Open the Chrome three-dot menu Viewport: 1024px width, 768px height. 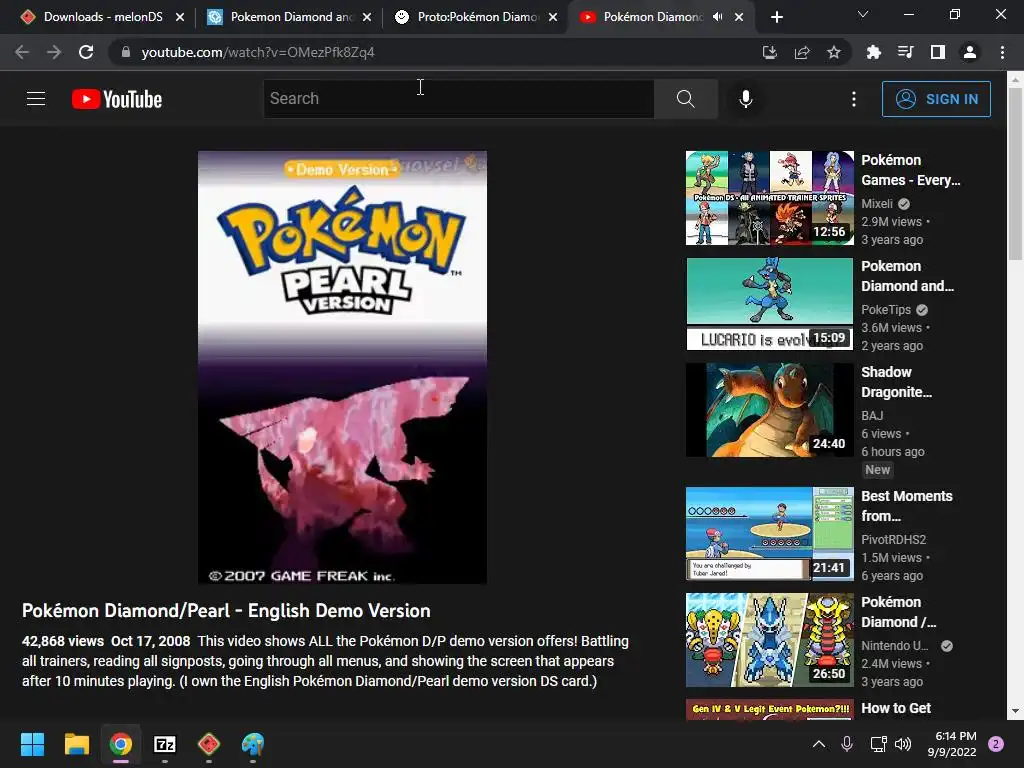pos(1002,52)
